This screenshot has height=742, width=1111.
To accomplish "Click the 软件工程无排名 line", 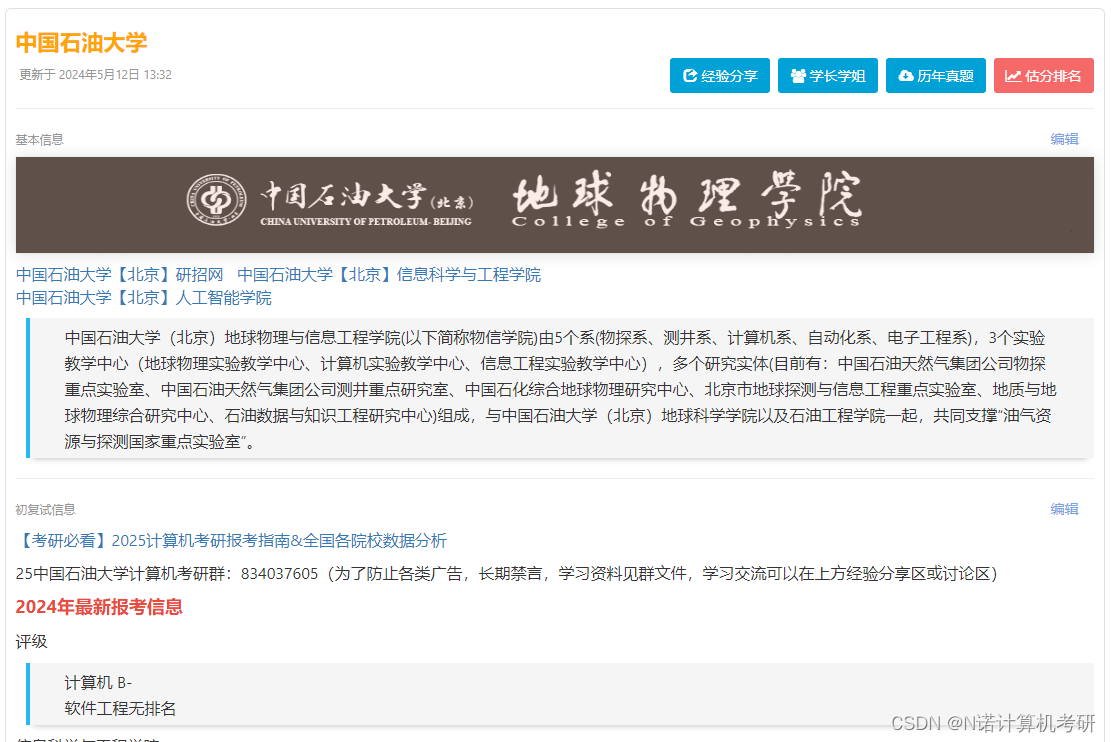I will pos(120,708).
